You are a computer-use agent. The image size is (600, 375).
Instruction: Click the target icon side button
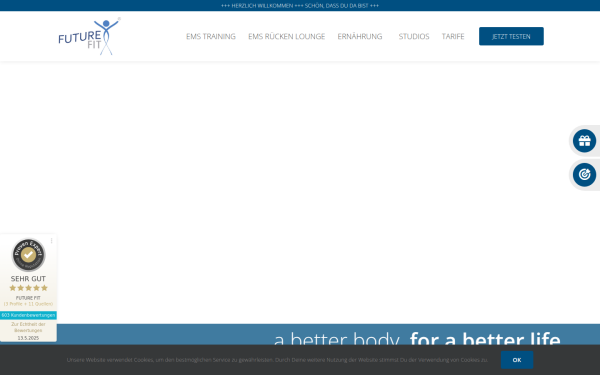584,175
